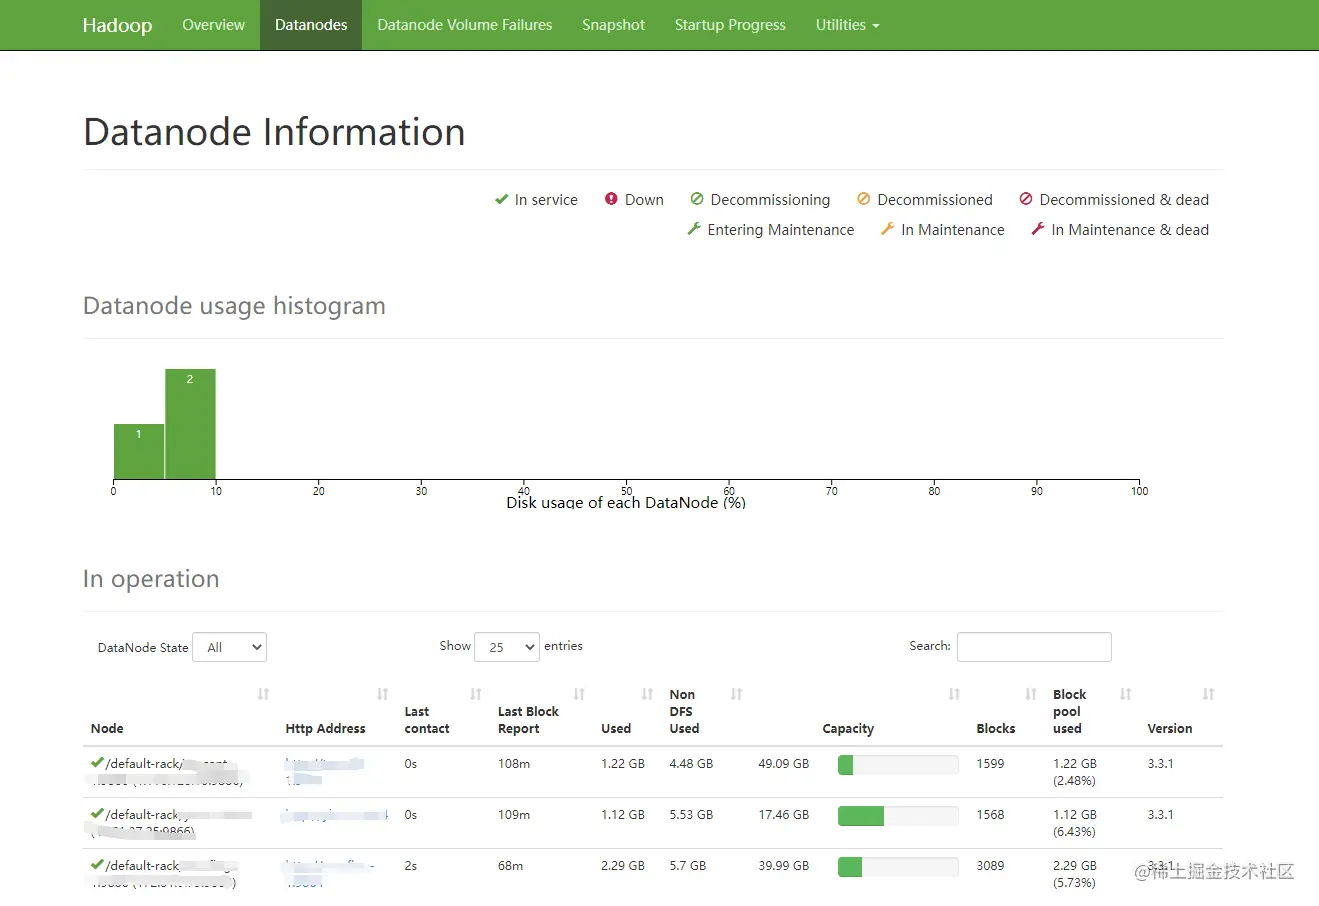Sort table by Block pool used arrows
The width and height of the screenshot is (1319, 906).
[x=1125, y=694]
